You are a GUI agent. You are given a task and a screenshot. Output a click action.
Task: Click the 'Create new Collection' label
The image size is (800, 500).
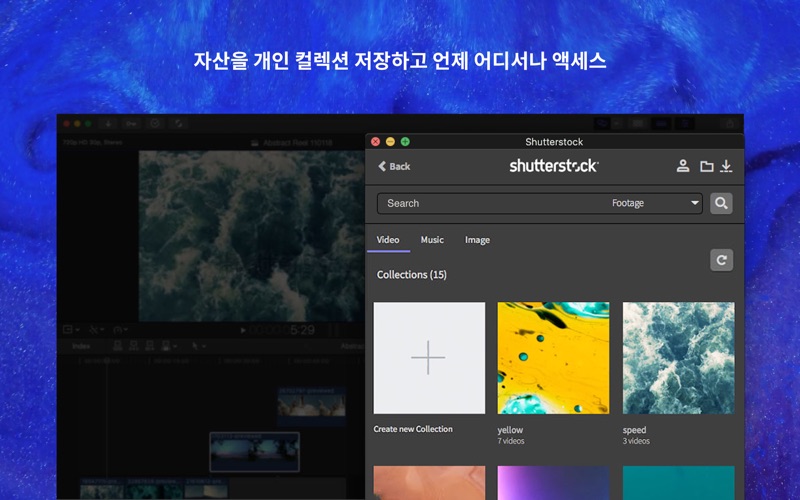[x=413, y=429]
